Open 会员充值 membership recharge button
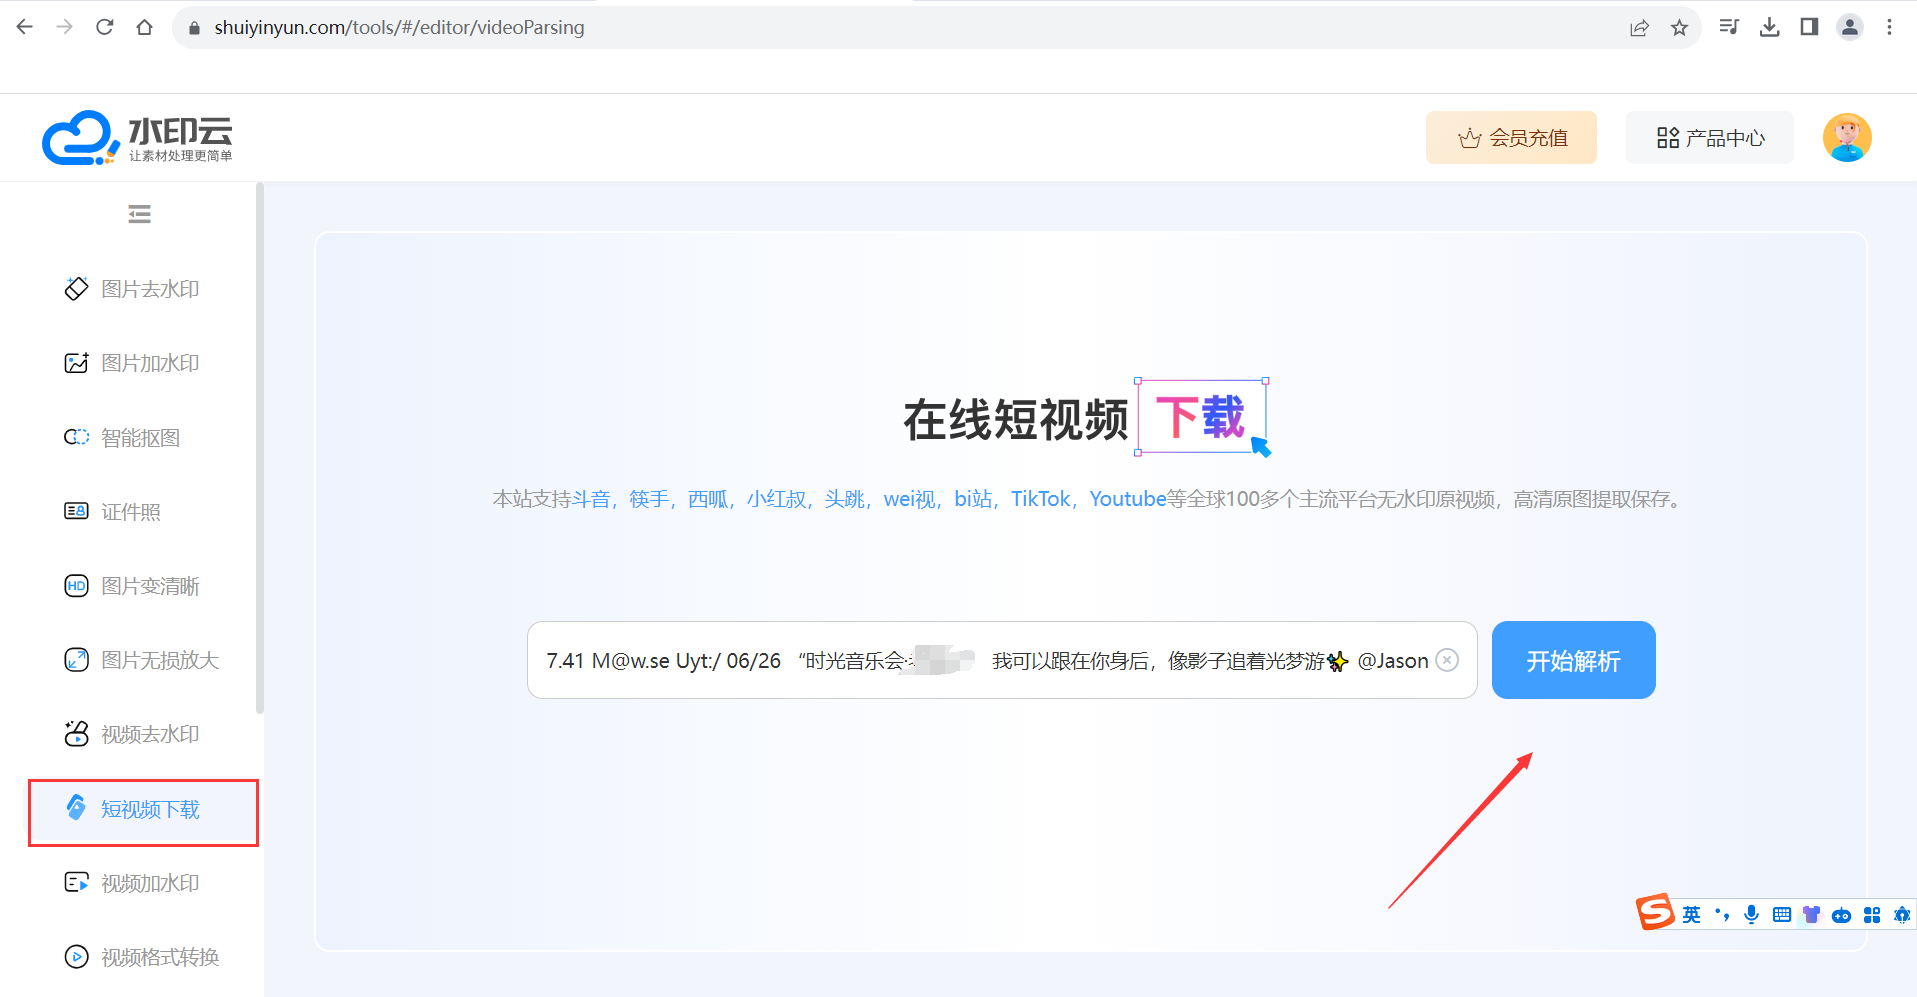 [x=1511, y=138]
